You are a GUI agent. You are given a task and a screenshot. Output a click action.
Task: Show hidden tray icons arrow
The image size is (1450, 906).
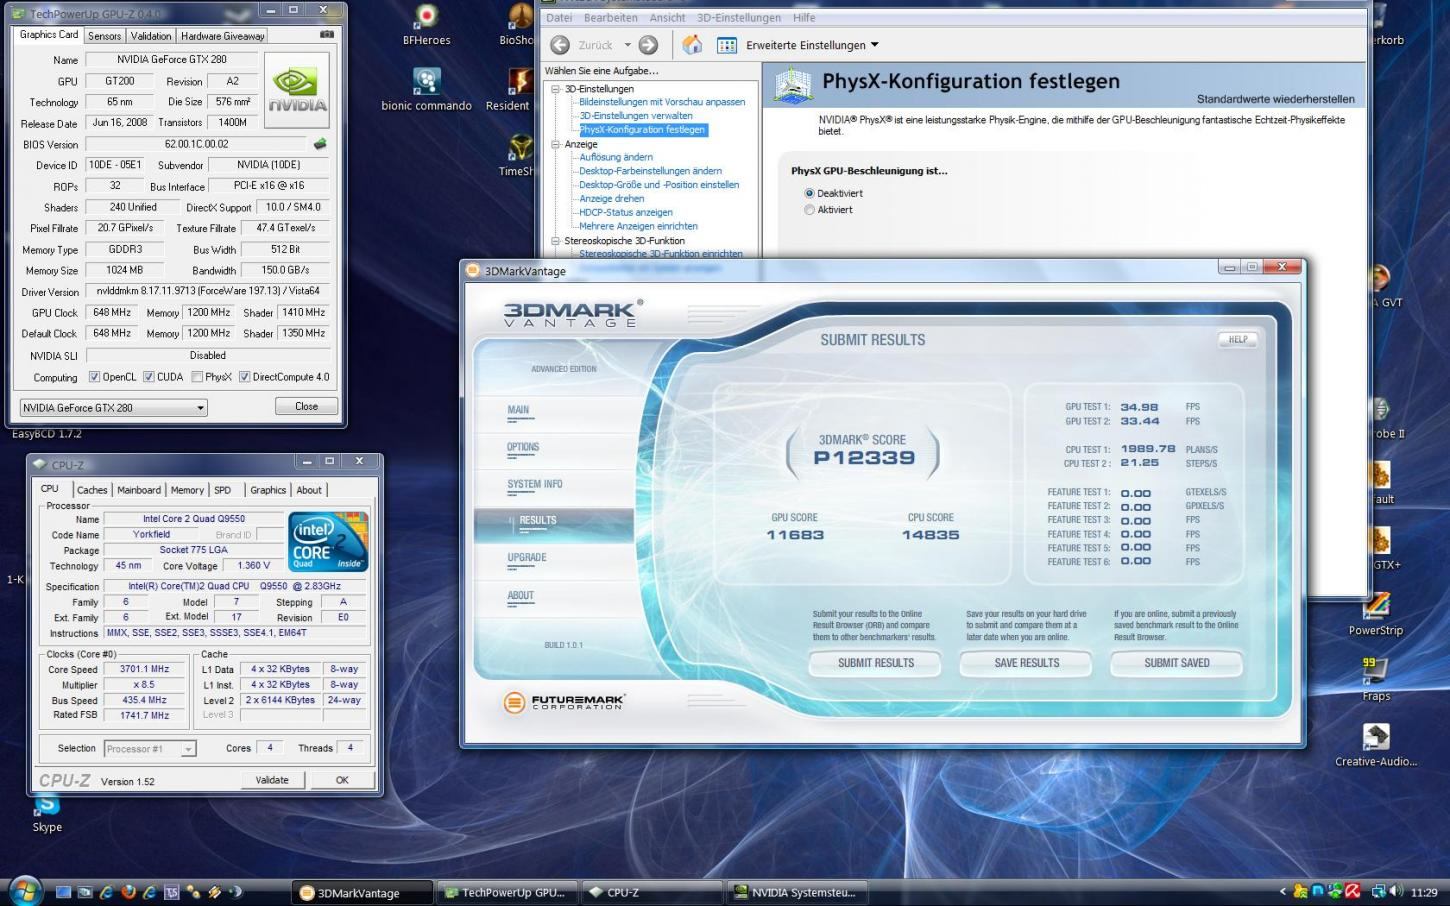pos(1283,891)
